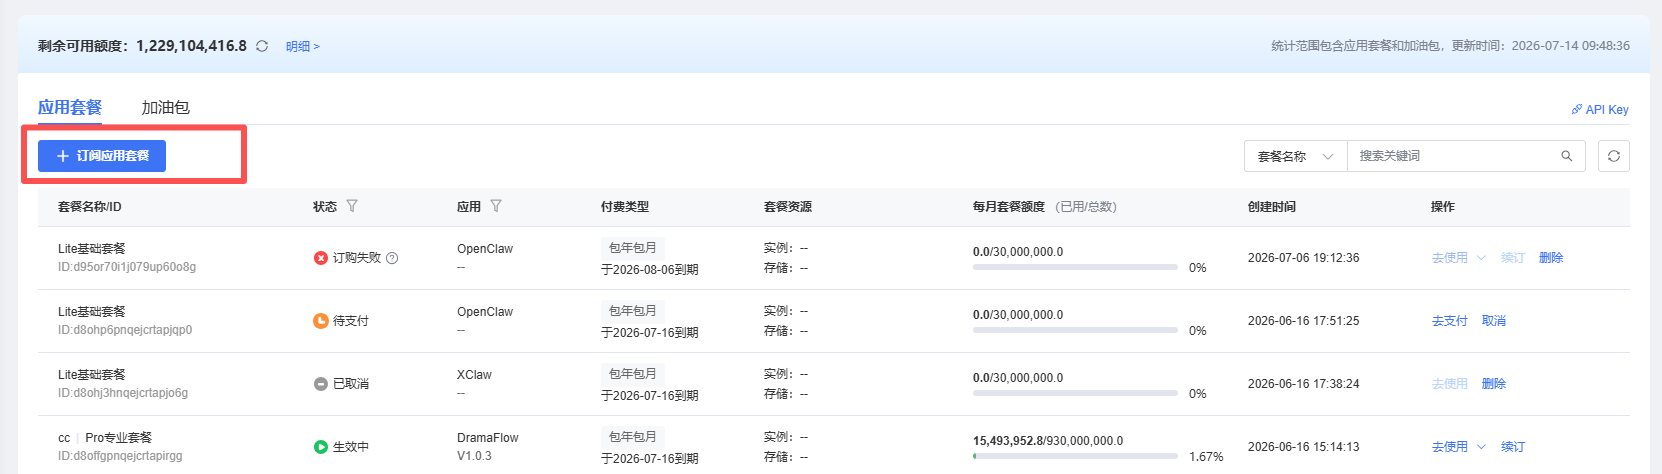The width and height of the screenshot is (1662, 474).
Task: Click 删除 for the cancelled XClaw package
Action: point(1494,384)
